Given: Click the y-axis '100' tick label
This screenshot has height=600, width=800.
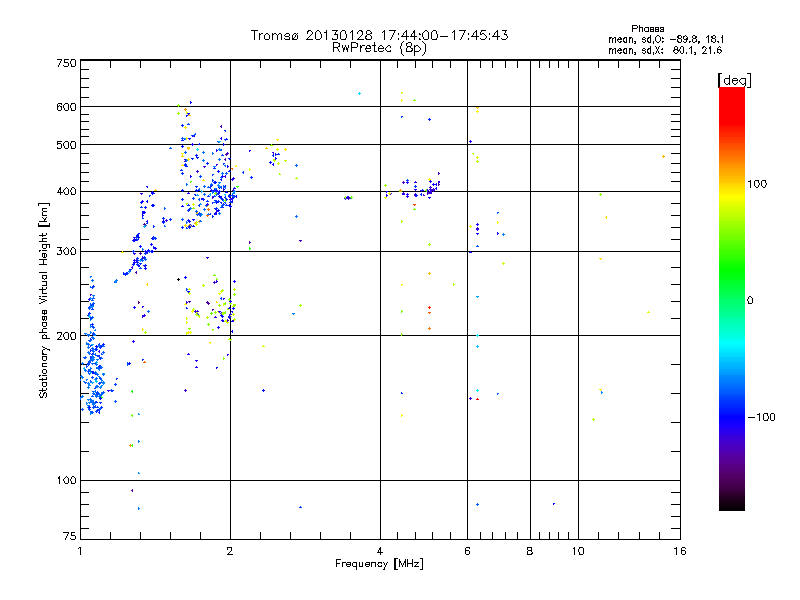Looking at the screenshot, I should pyautogui.click(x=66, y=481).
